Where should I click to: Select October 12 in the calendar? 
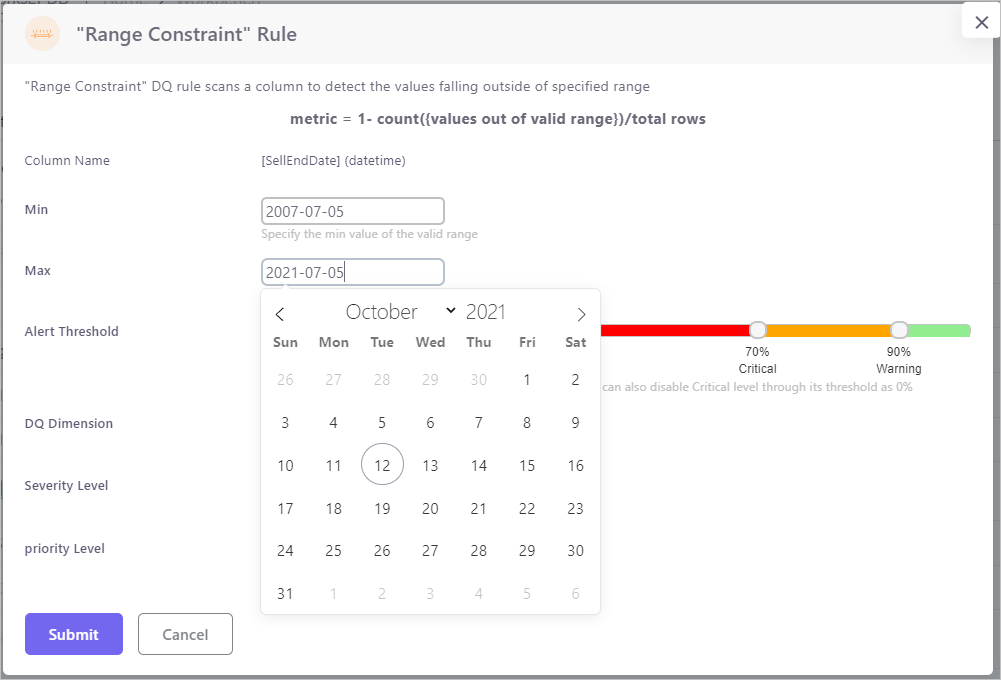pyautogui.click(x=382, y=465)
